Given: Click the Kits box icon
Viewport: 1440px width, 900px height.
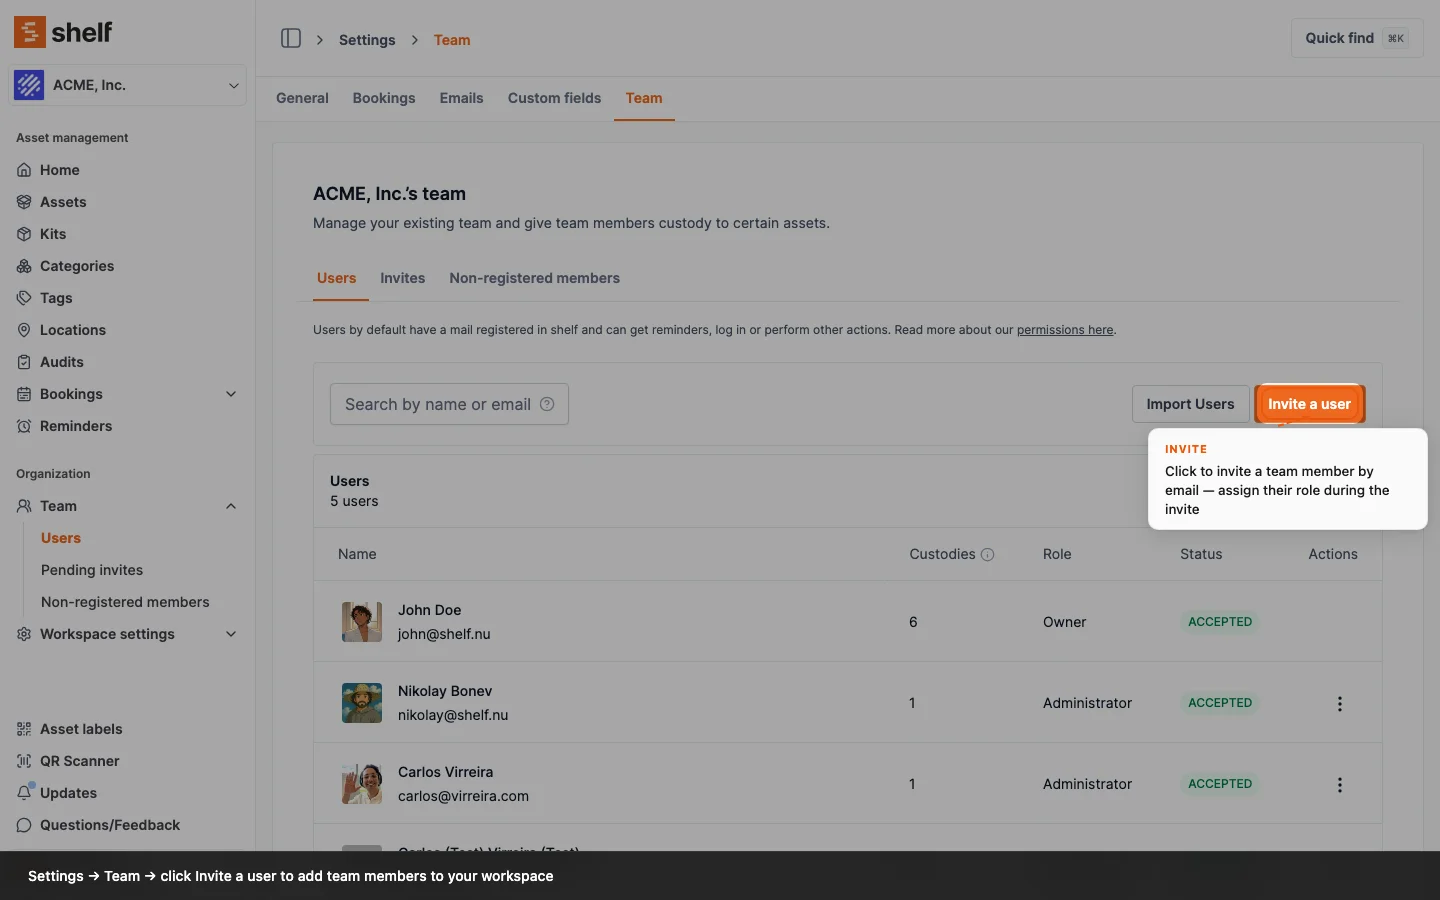Looking at the screenshot, I should [x=24, y=234].
